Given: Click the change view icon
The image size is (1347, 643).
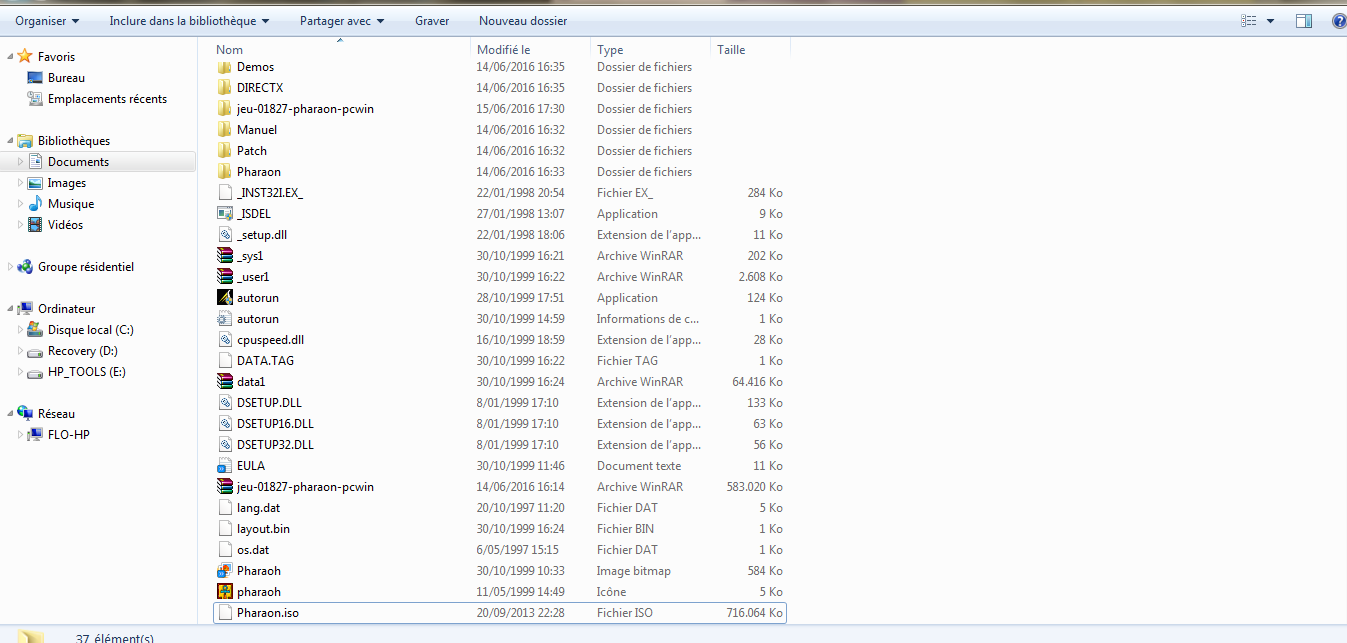Looking at the screenshot, I should (x=1249, y=20).
